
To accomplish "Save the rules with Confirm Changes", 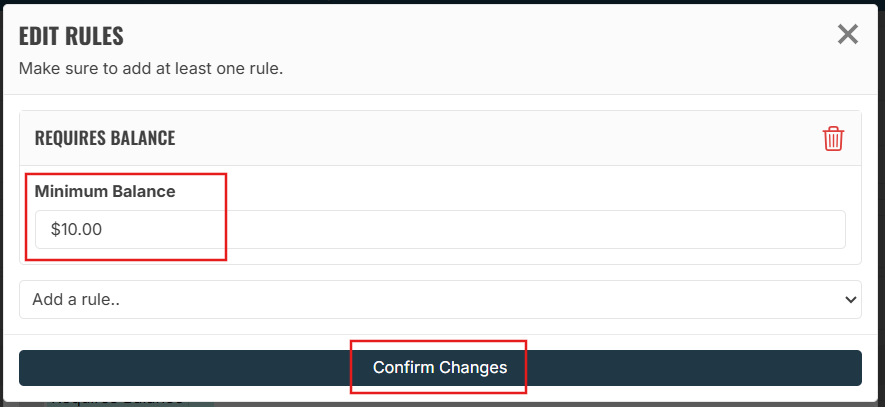I will click(440, 367).
